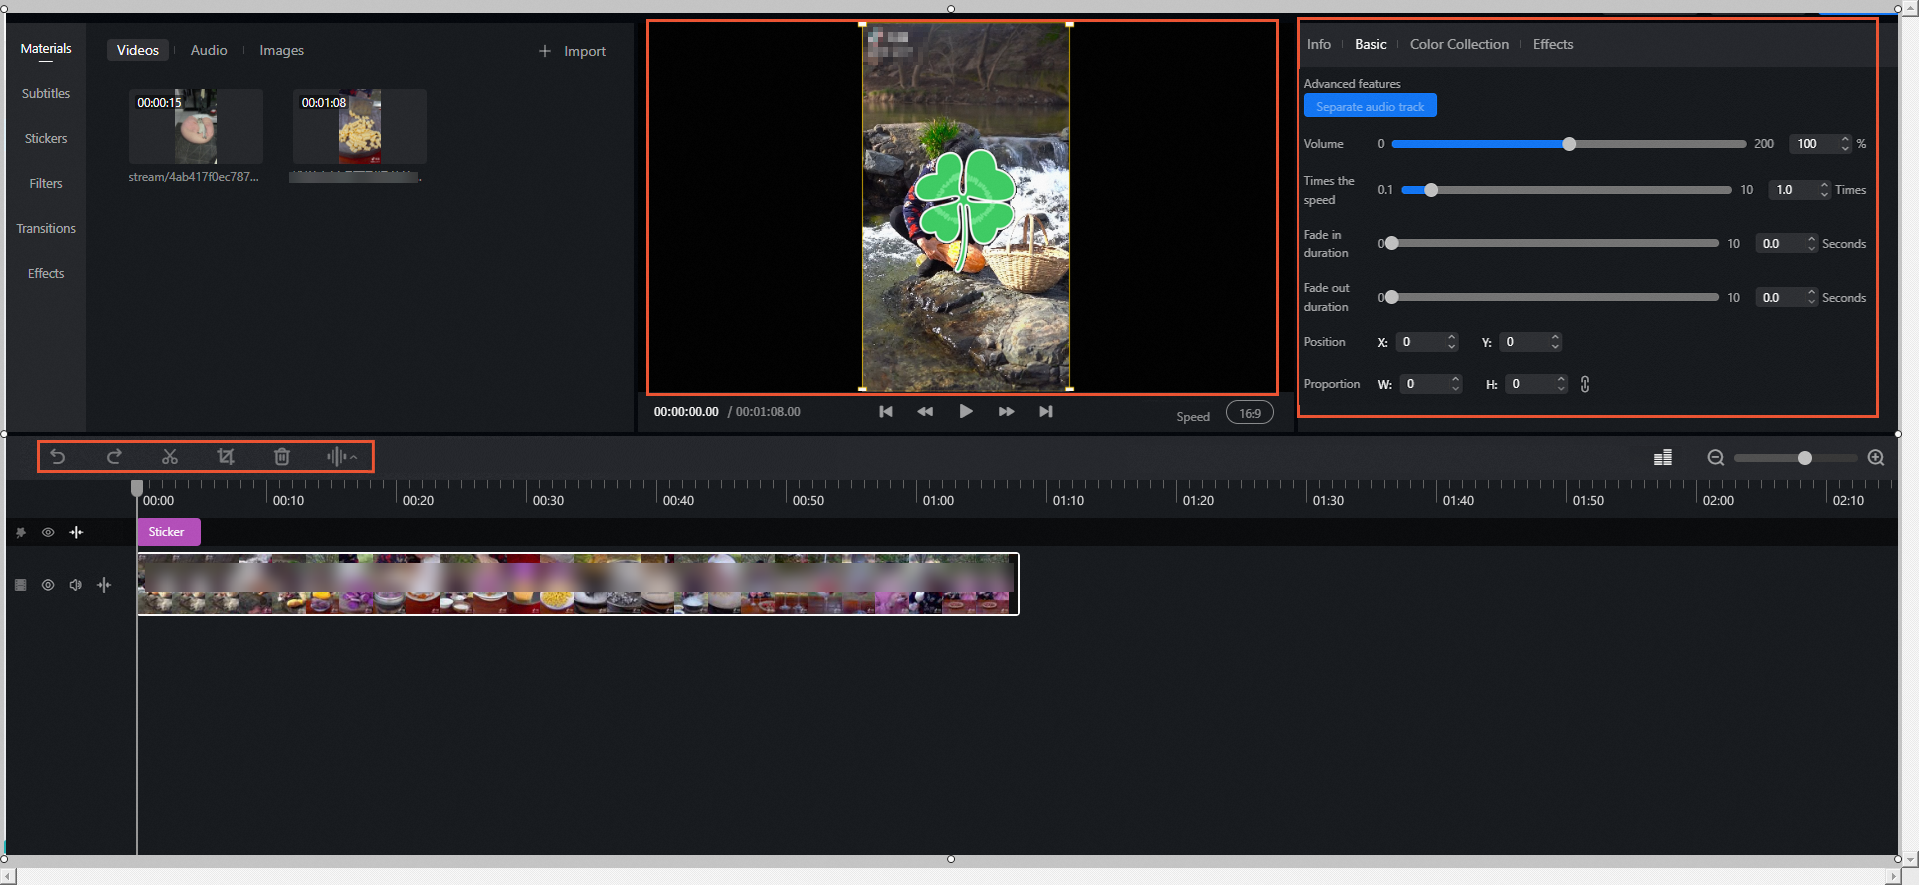Switch to the Audio tab
Screen dimensions: 1919x885
[209, 50]
